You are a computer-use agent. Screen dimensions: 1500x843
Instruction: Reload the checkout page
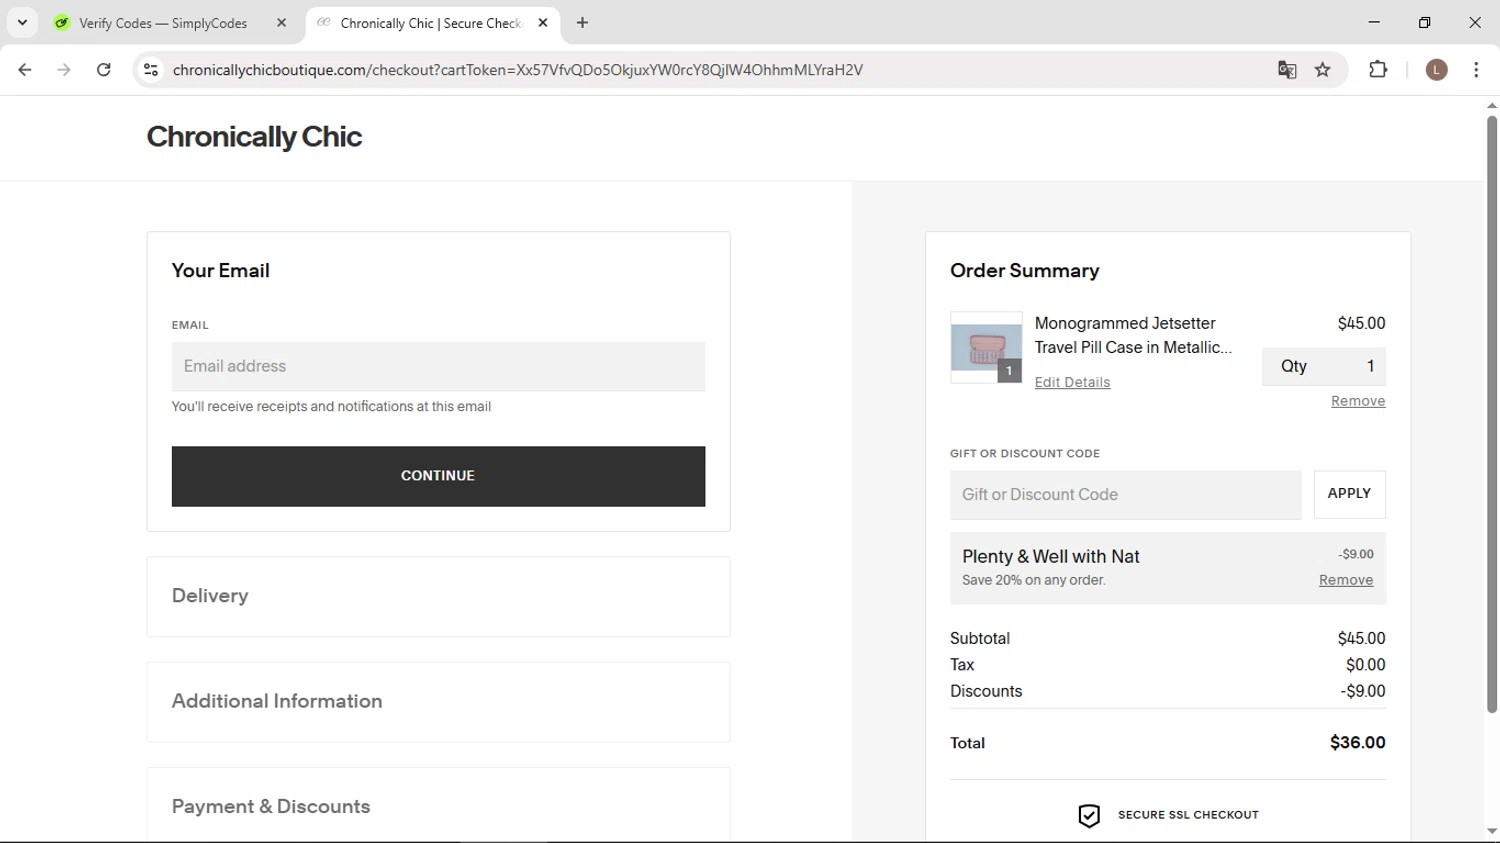click(104, 70)
